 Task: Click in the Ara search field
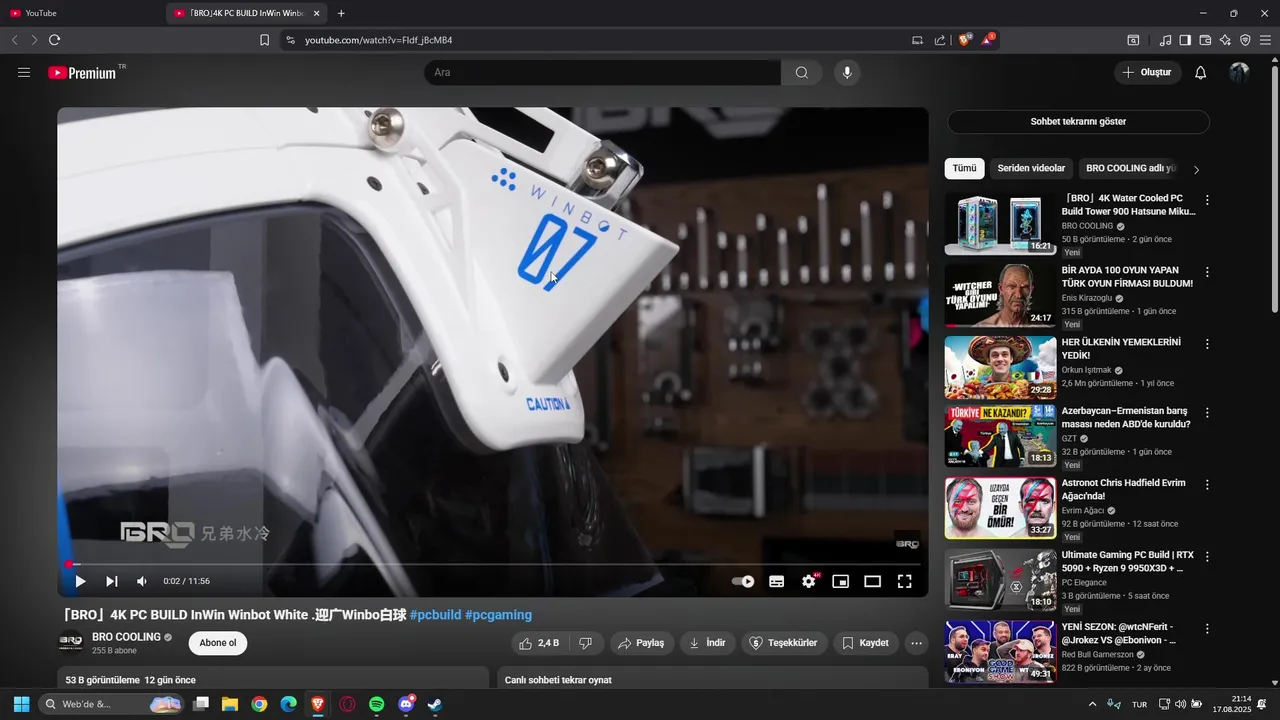tap(603, 73)
